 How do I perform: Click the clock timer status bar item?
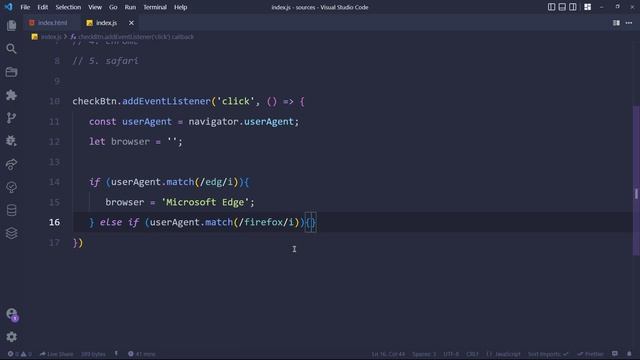[x=142, y=354]
